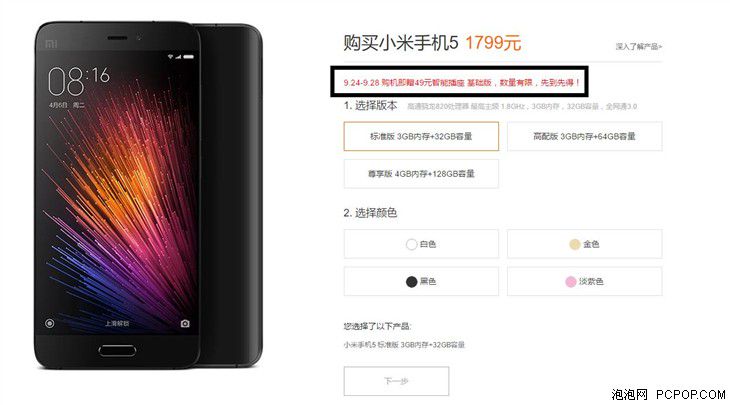Click the battery icon in phone status bar

point(189,57)
